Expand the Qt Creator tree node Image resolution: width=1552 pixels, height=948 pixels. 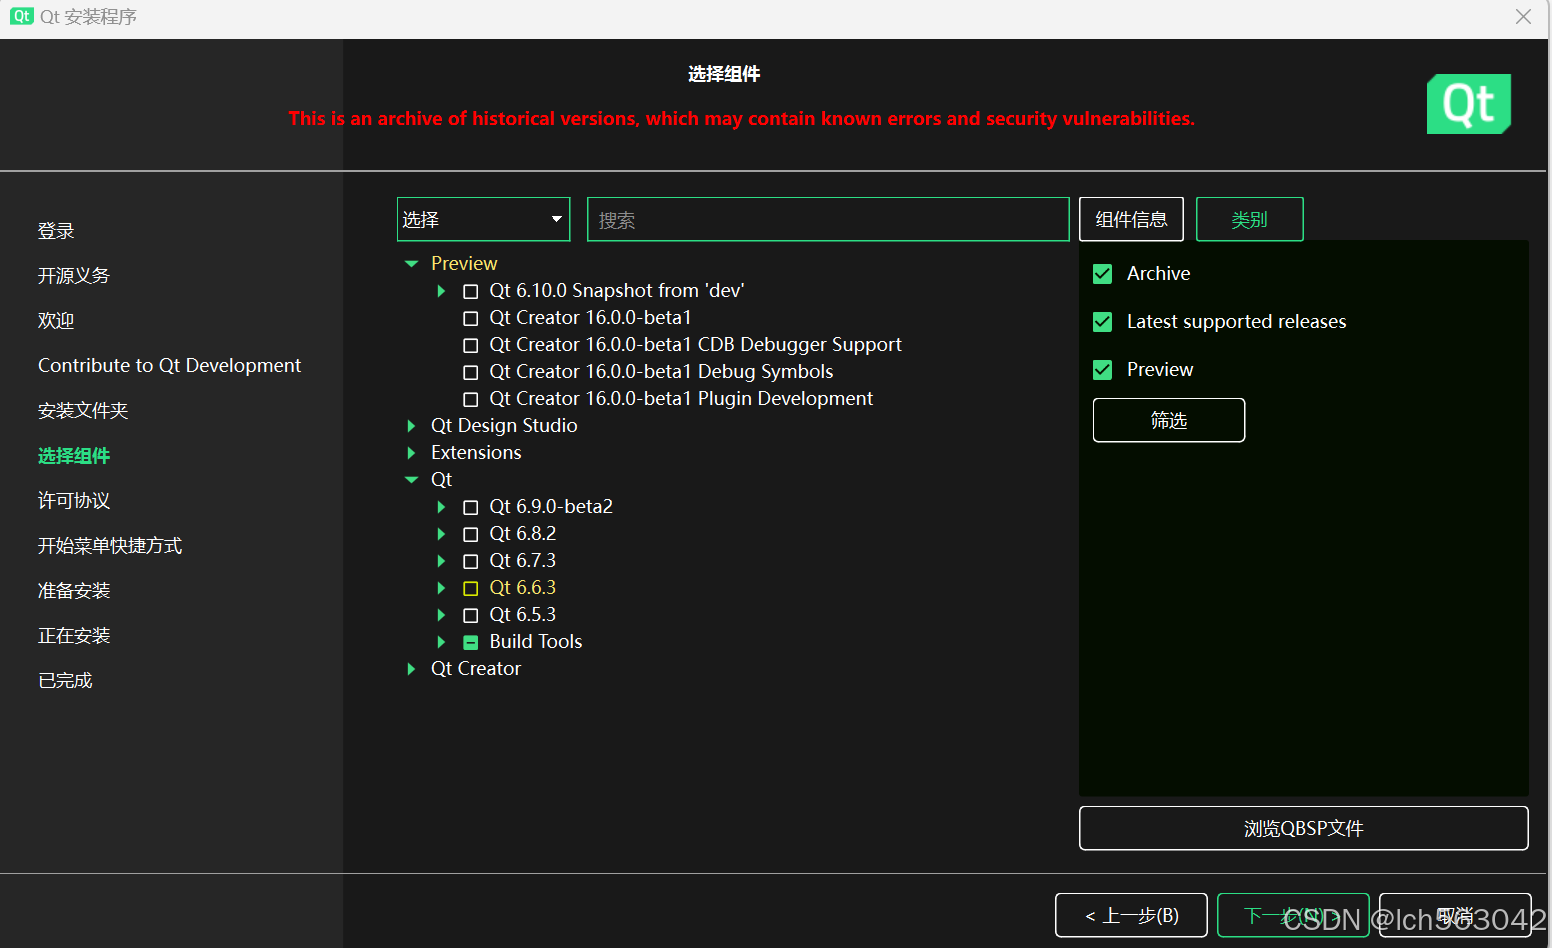(x=411, y=669)
